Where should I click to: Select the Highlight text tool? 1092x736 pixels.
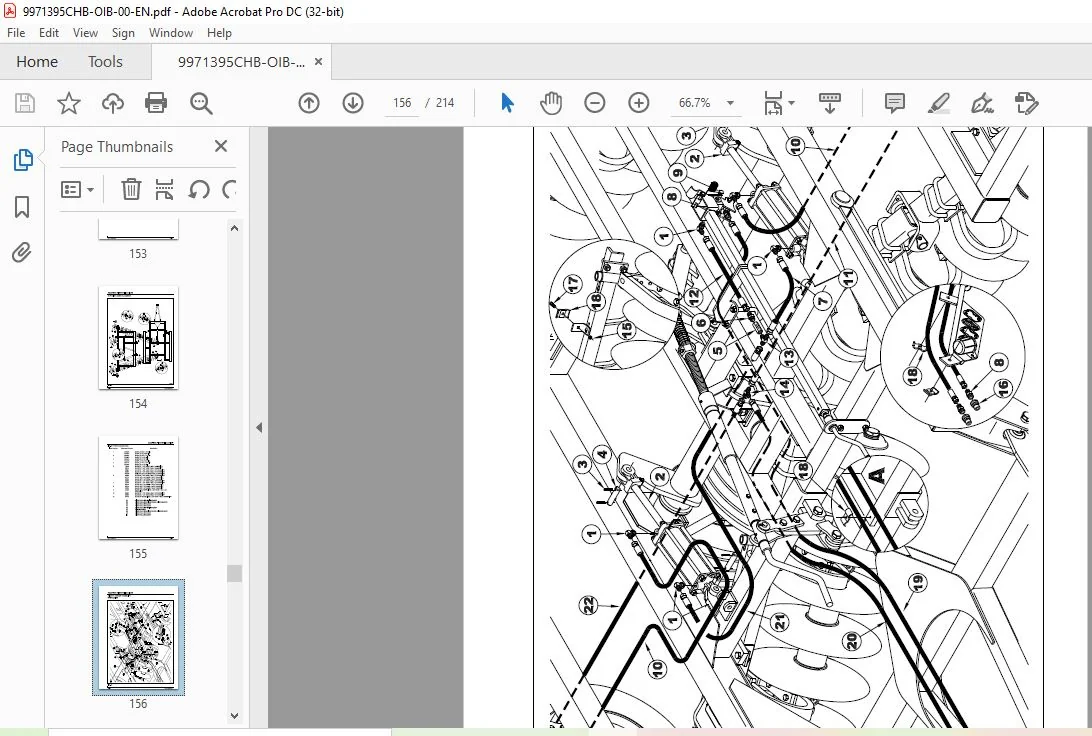point(939,103)
